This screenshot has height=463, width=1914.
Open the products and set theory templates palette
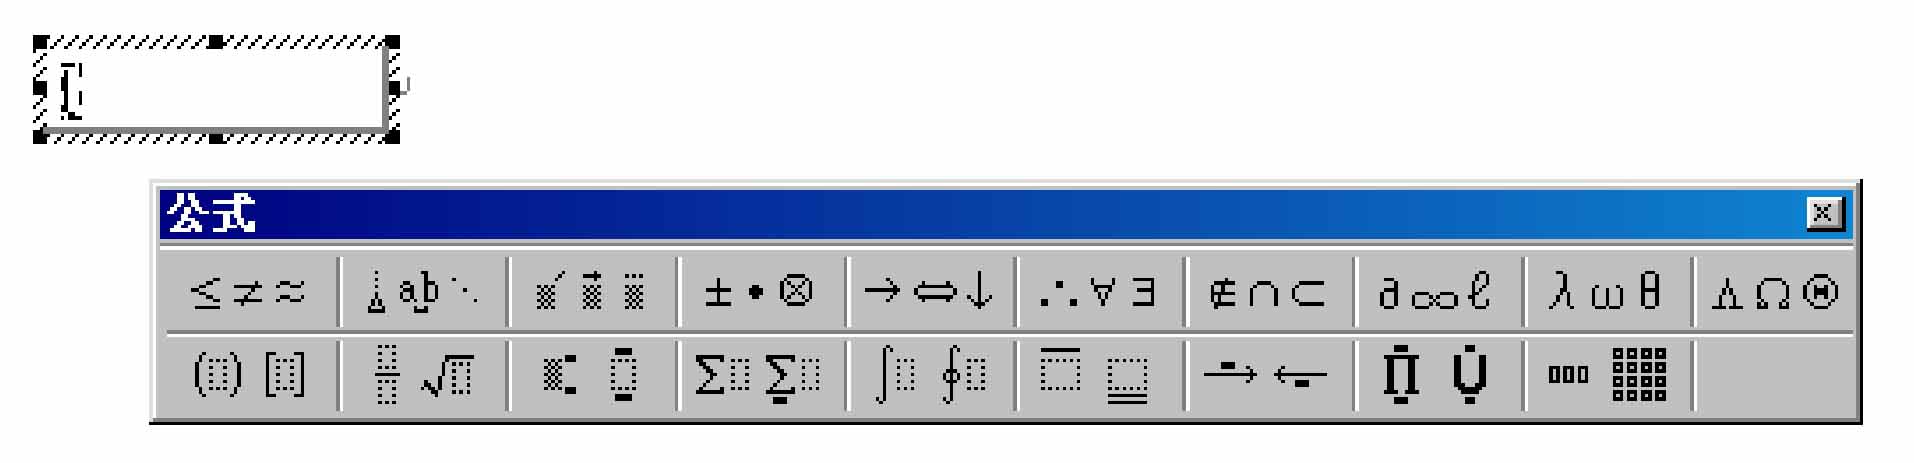1437,376
